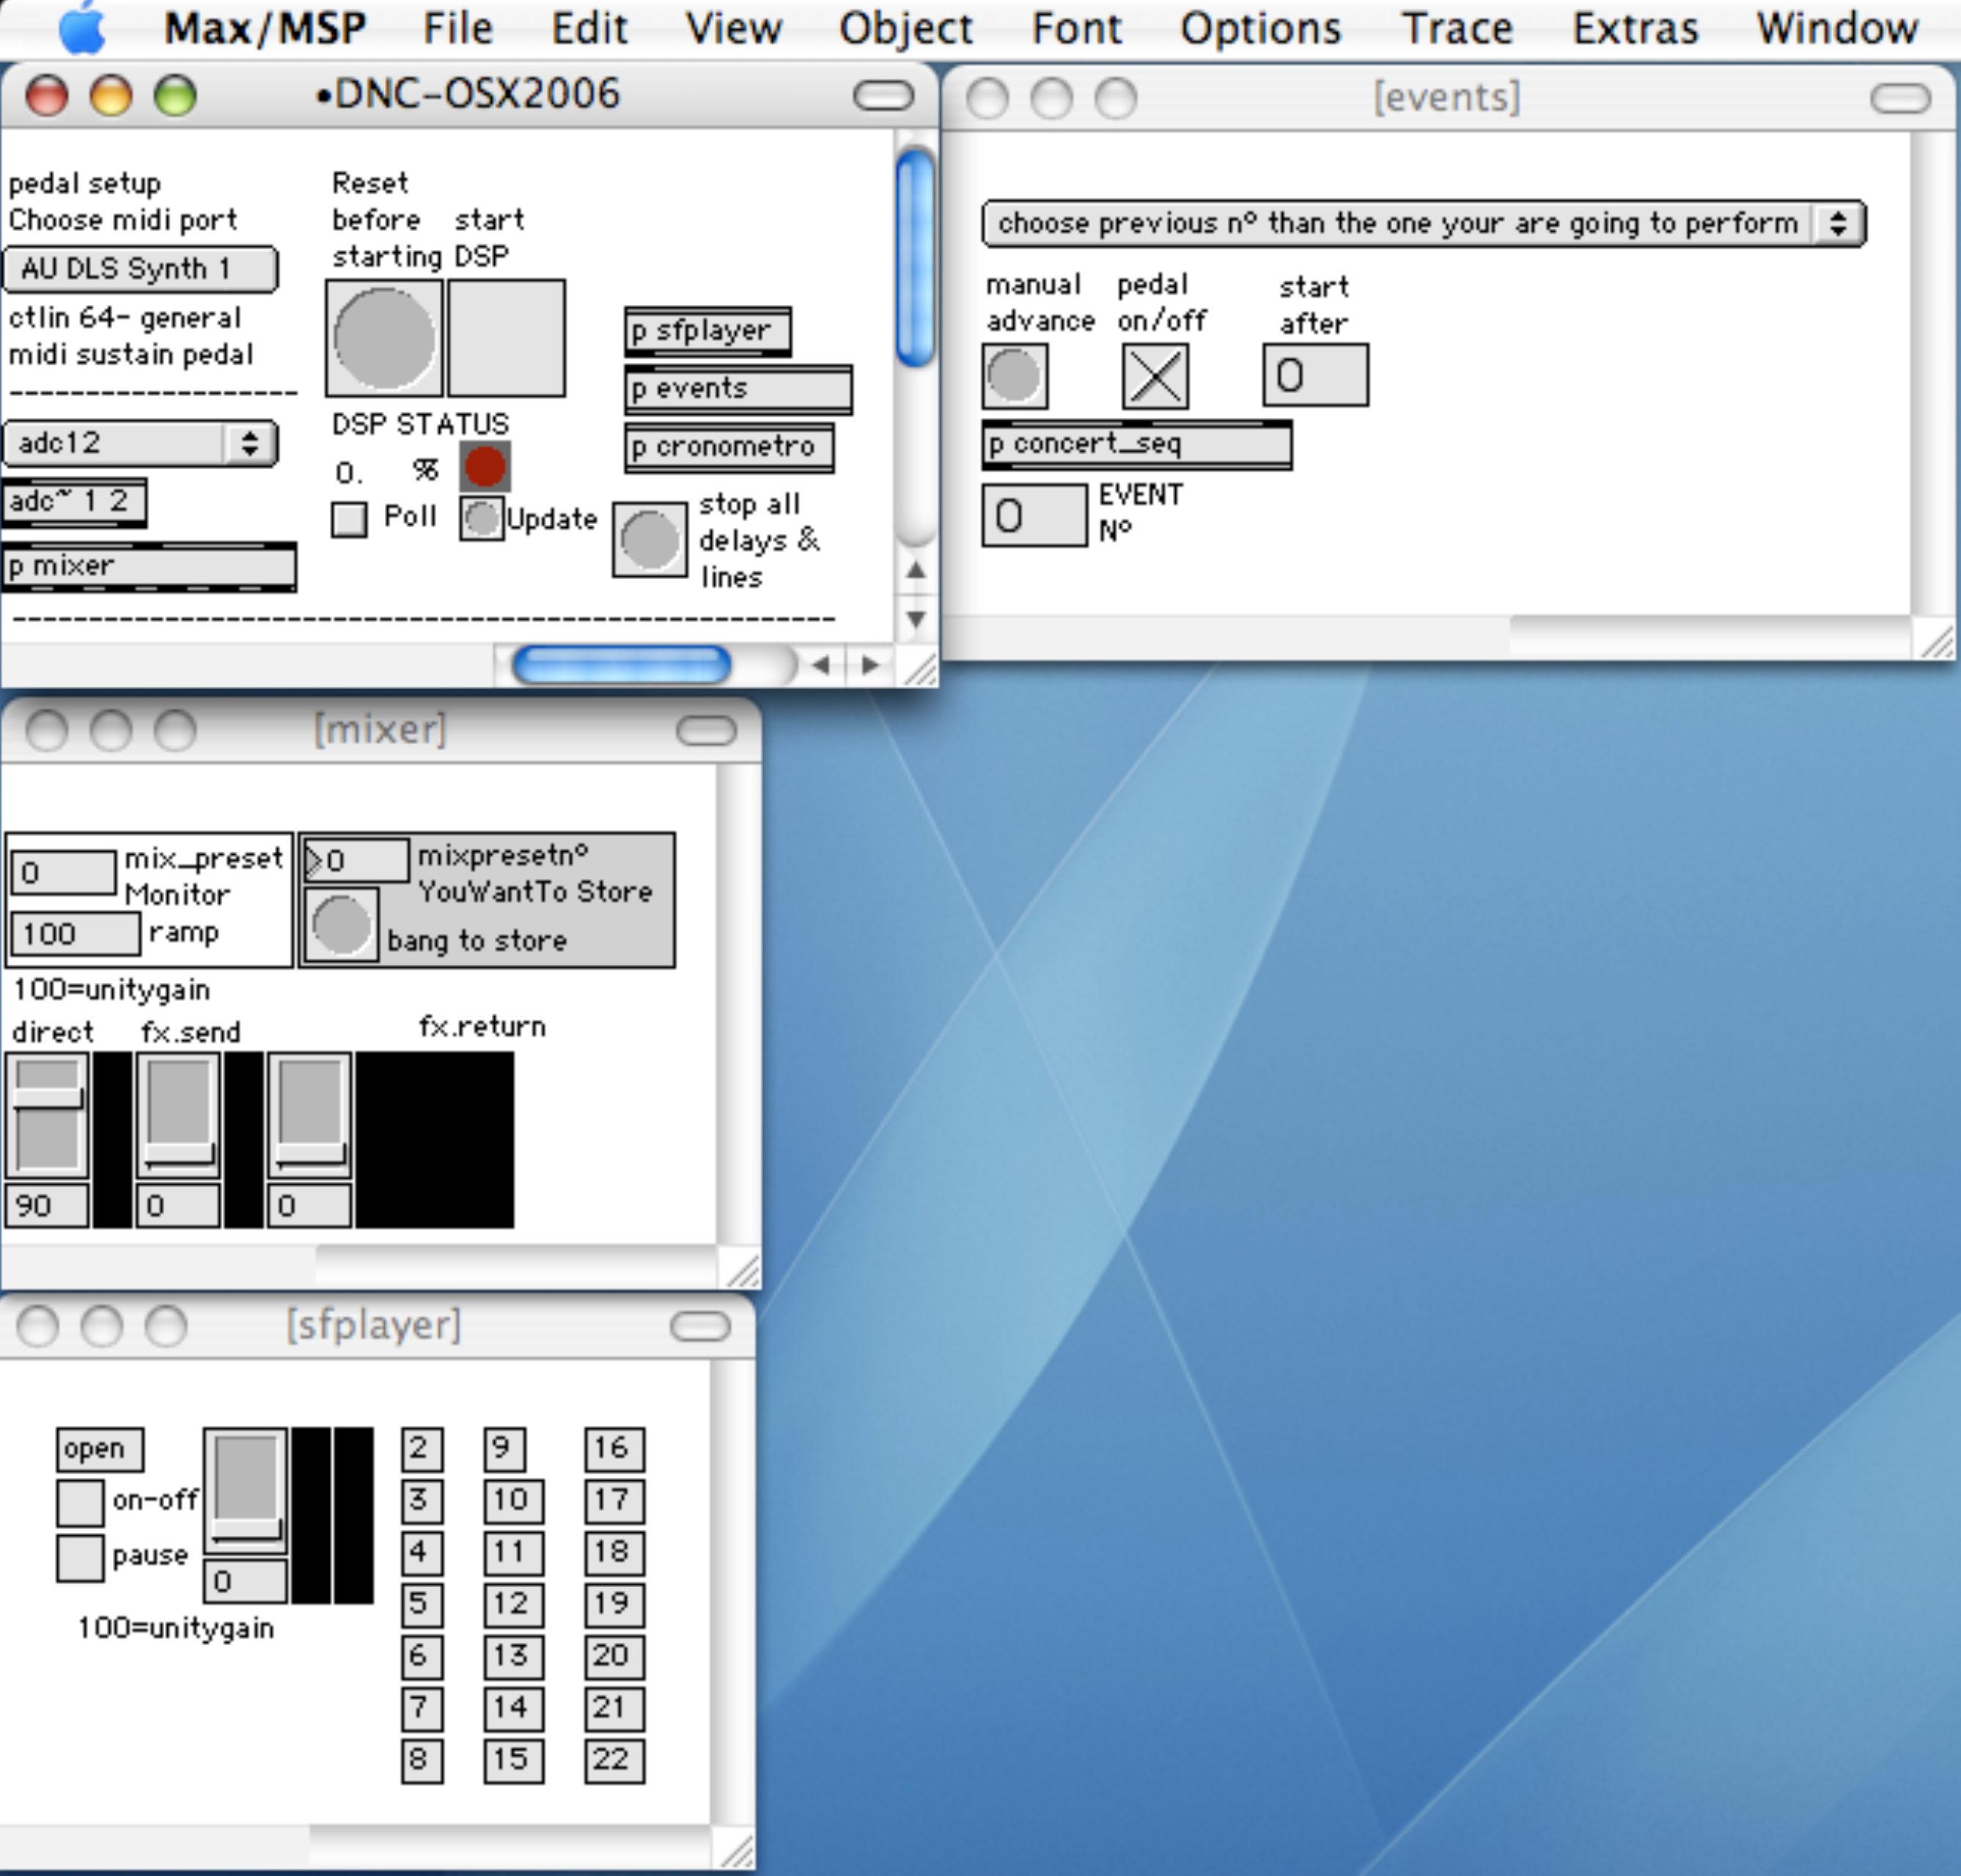Click sfplayer cue message 9

pos(504,1449)
